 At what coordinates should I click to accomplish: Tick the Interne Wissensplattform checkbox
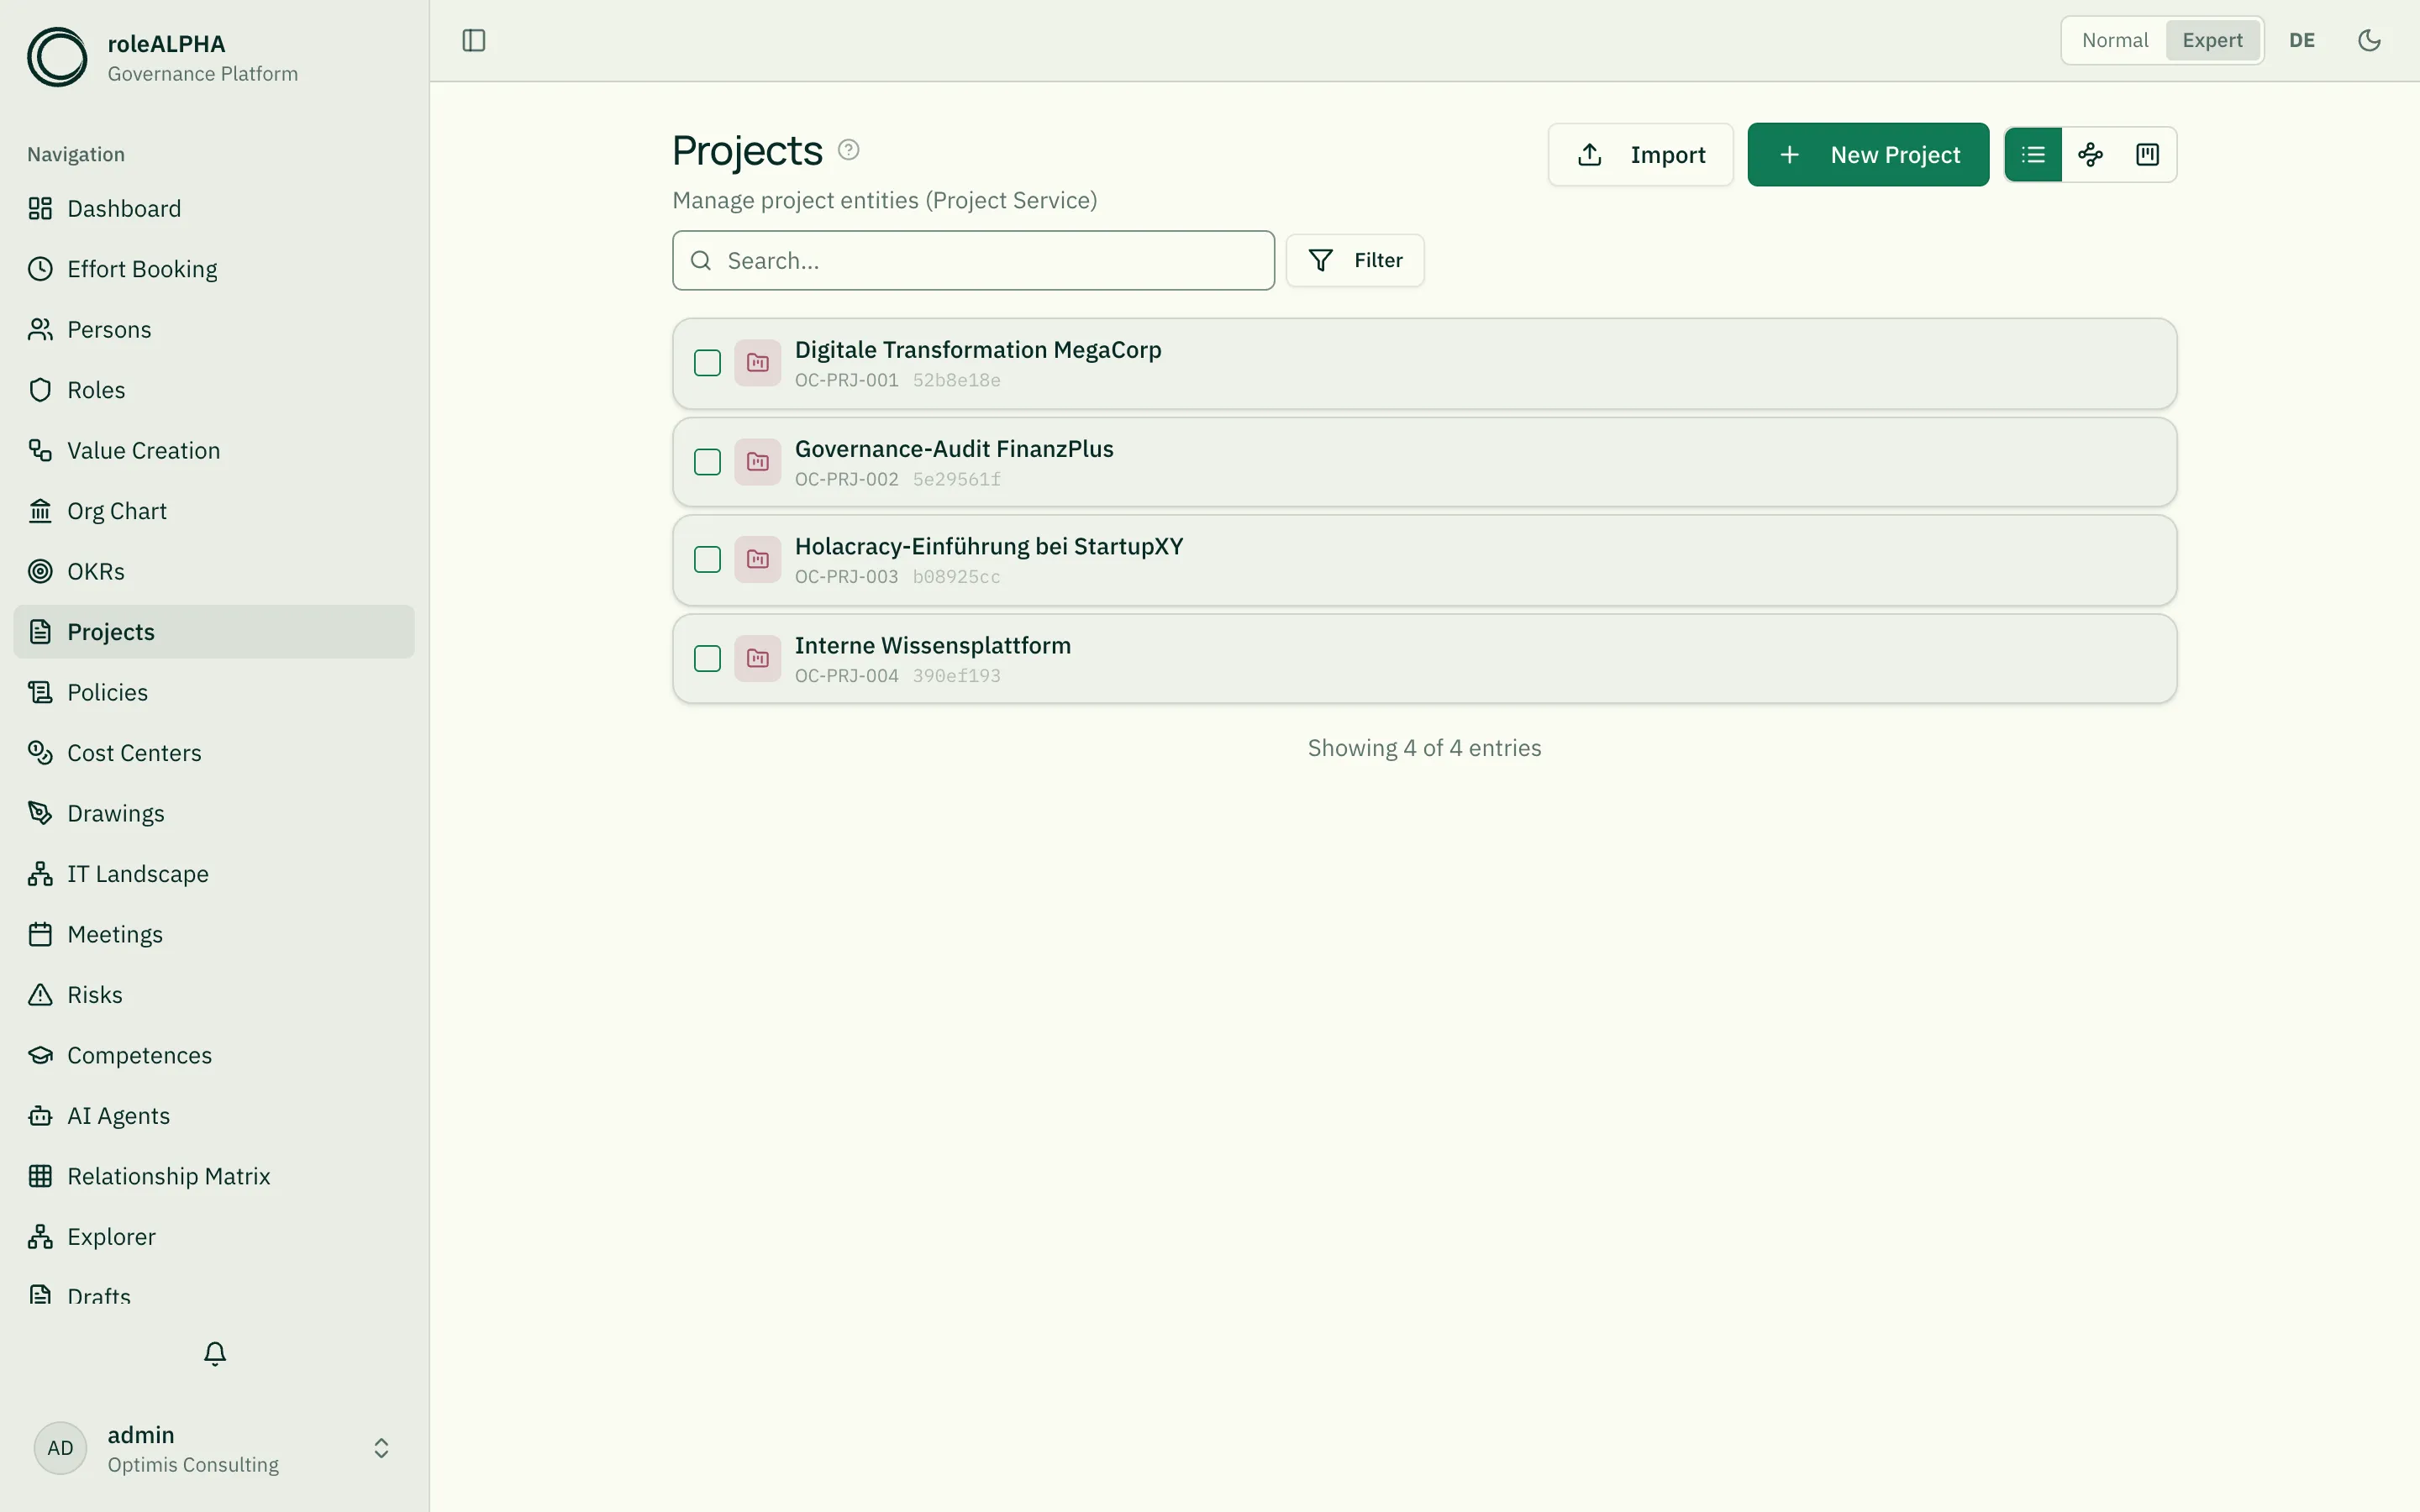tap(707, 658)
